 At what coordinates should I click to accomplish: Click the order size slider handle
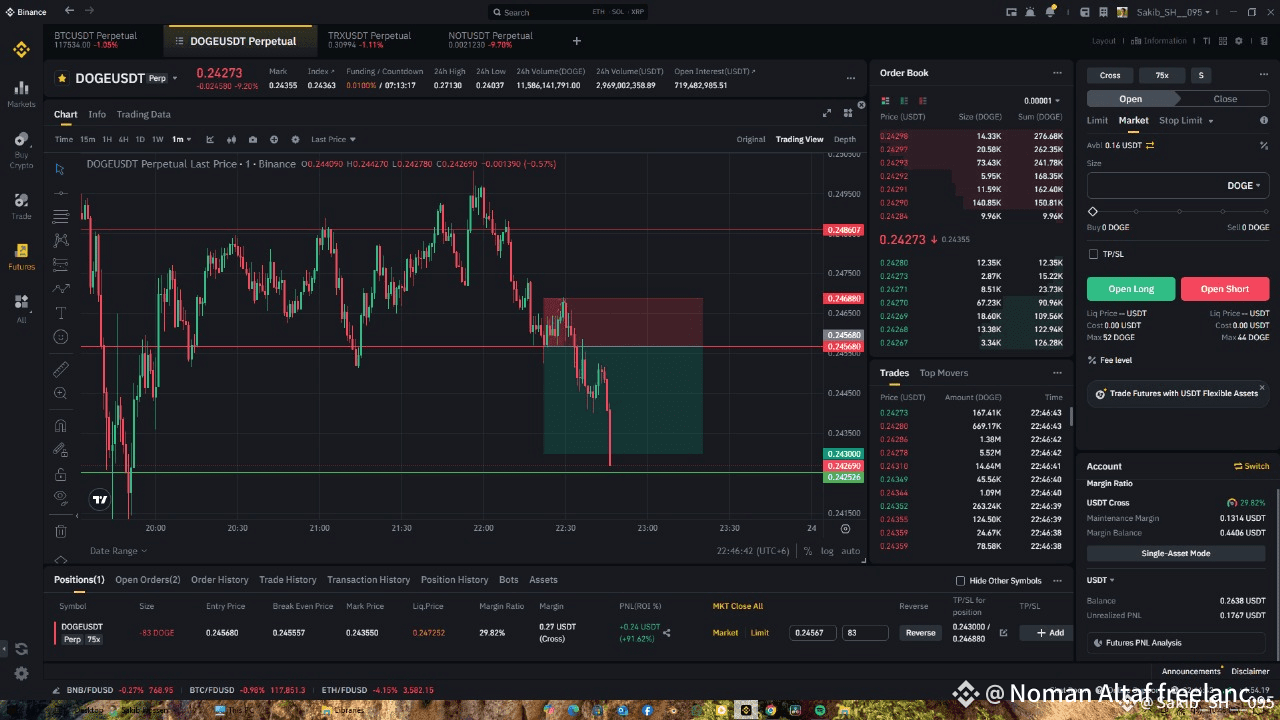pos(1093,212)
